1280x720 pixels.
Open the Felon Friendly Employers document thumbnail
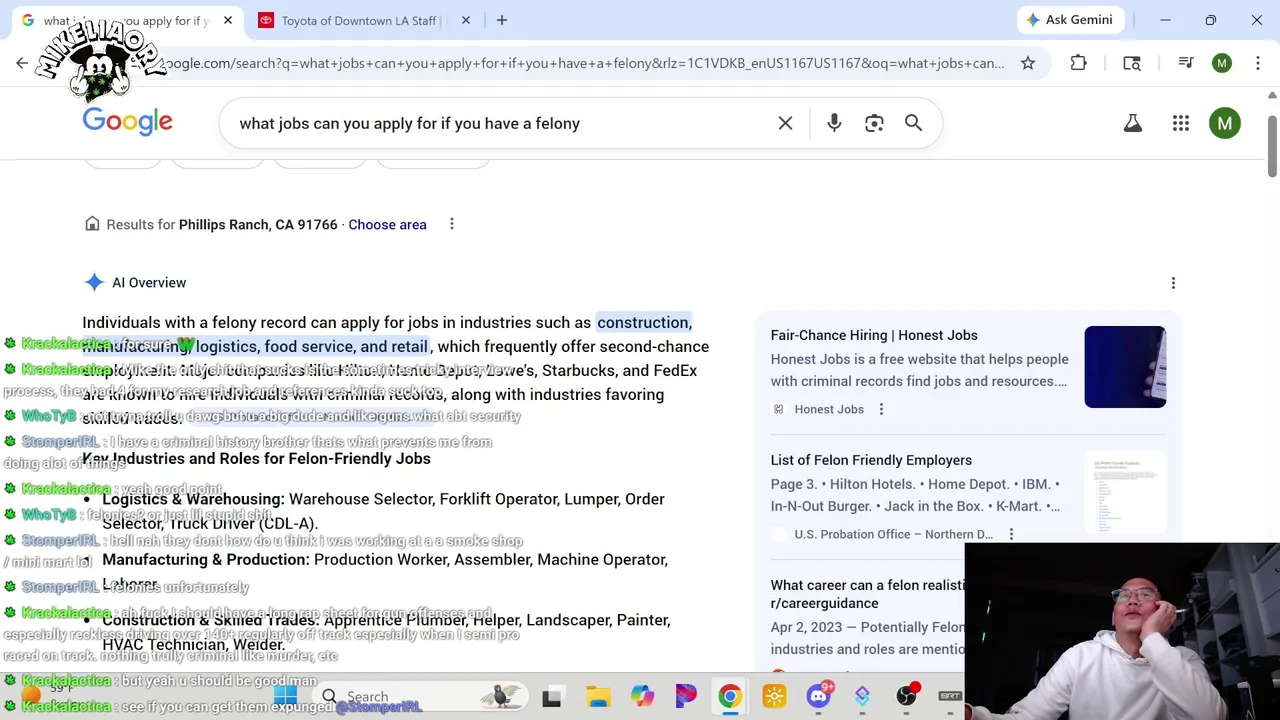coord(1125,493)
